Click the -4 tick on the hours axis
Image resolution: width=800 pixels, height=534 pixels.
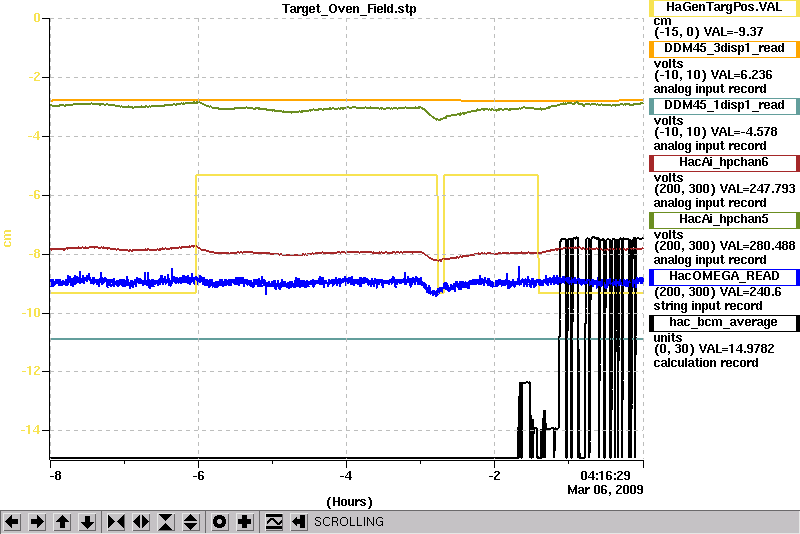click(346, 476)
